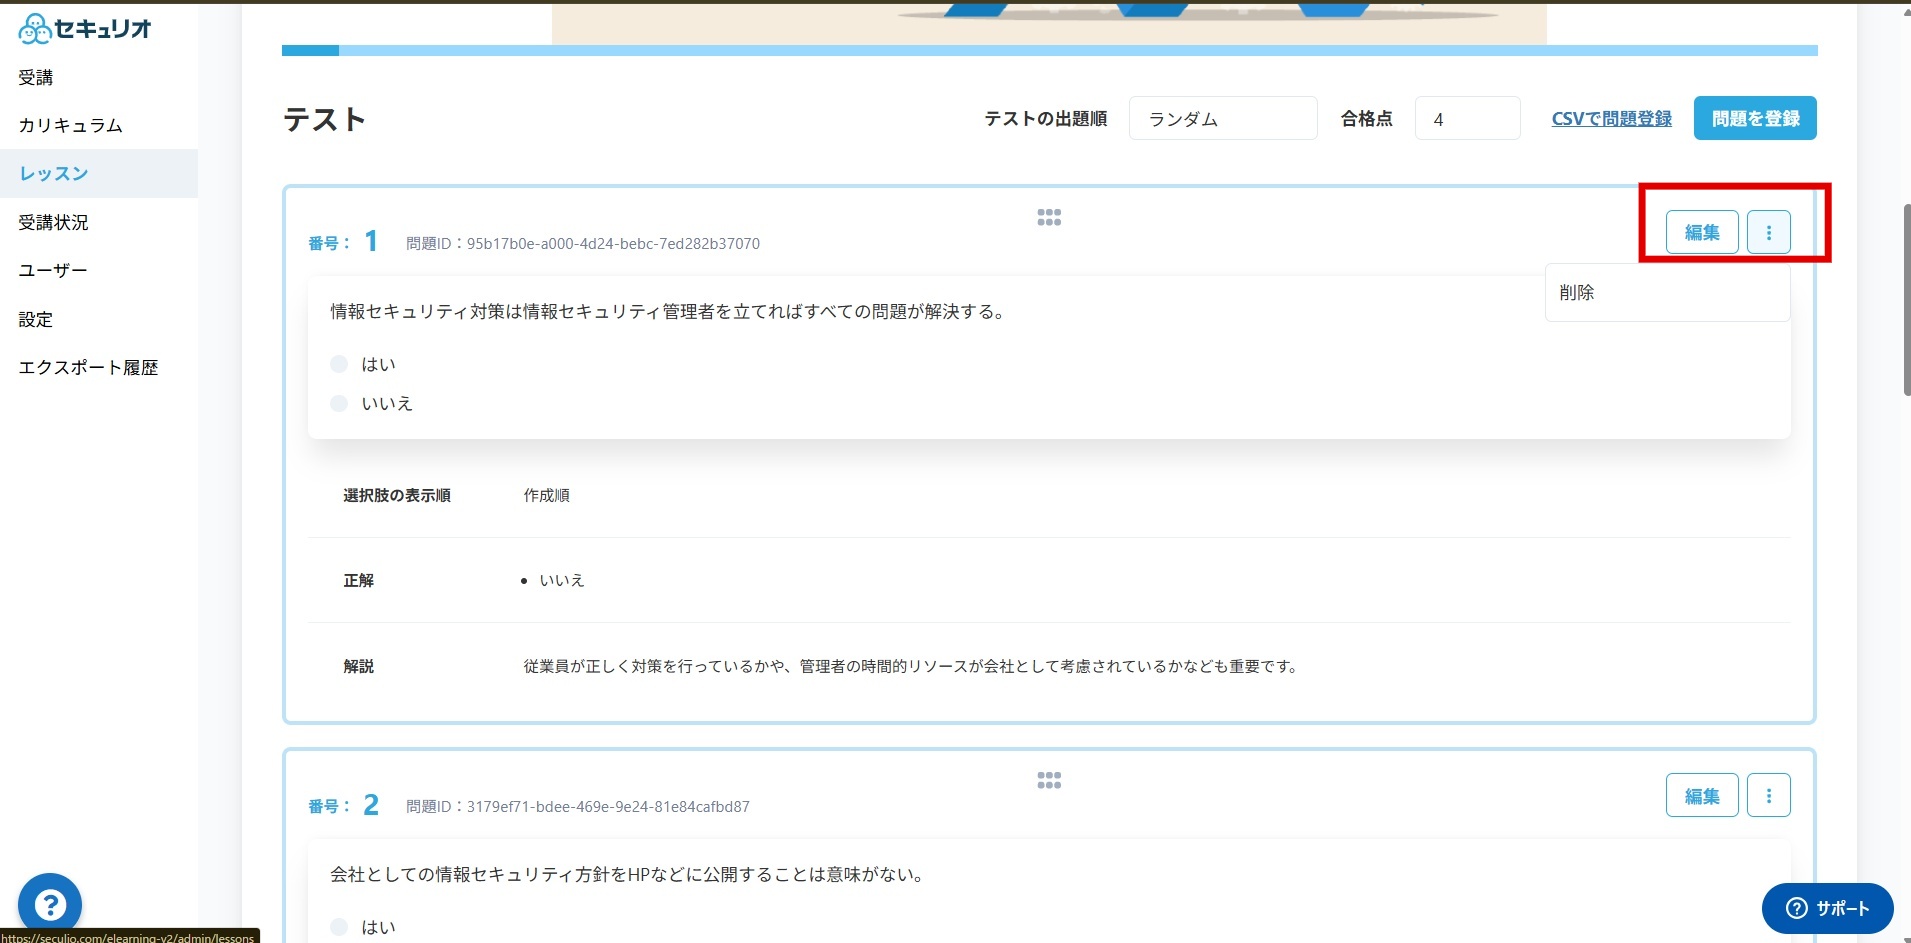The image size is (1911, 943).
Task: Open テストの出題順 dropdown showing ランダム
Action: (x=1223, y=119)
